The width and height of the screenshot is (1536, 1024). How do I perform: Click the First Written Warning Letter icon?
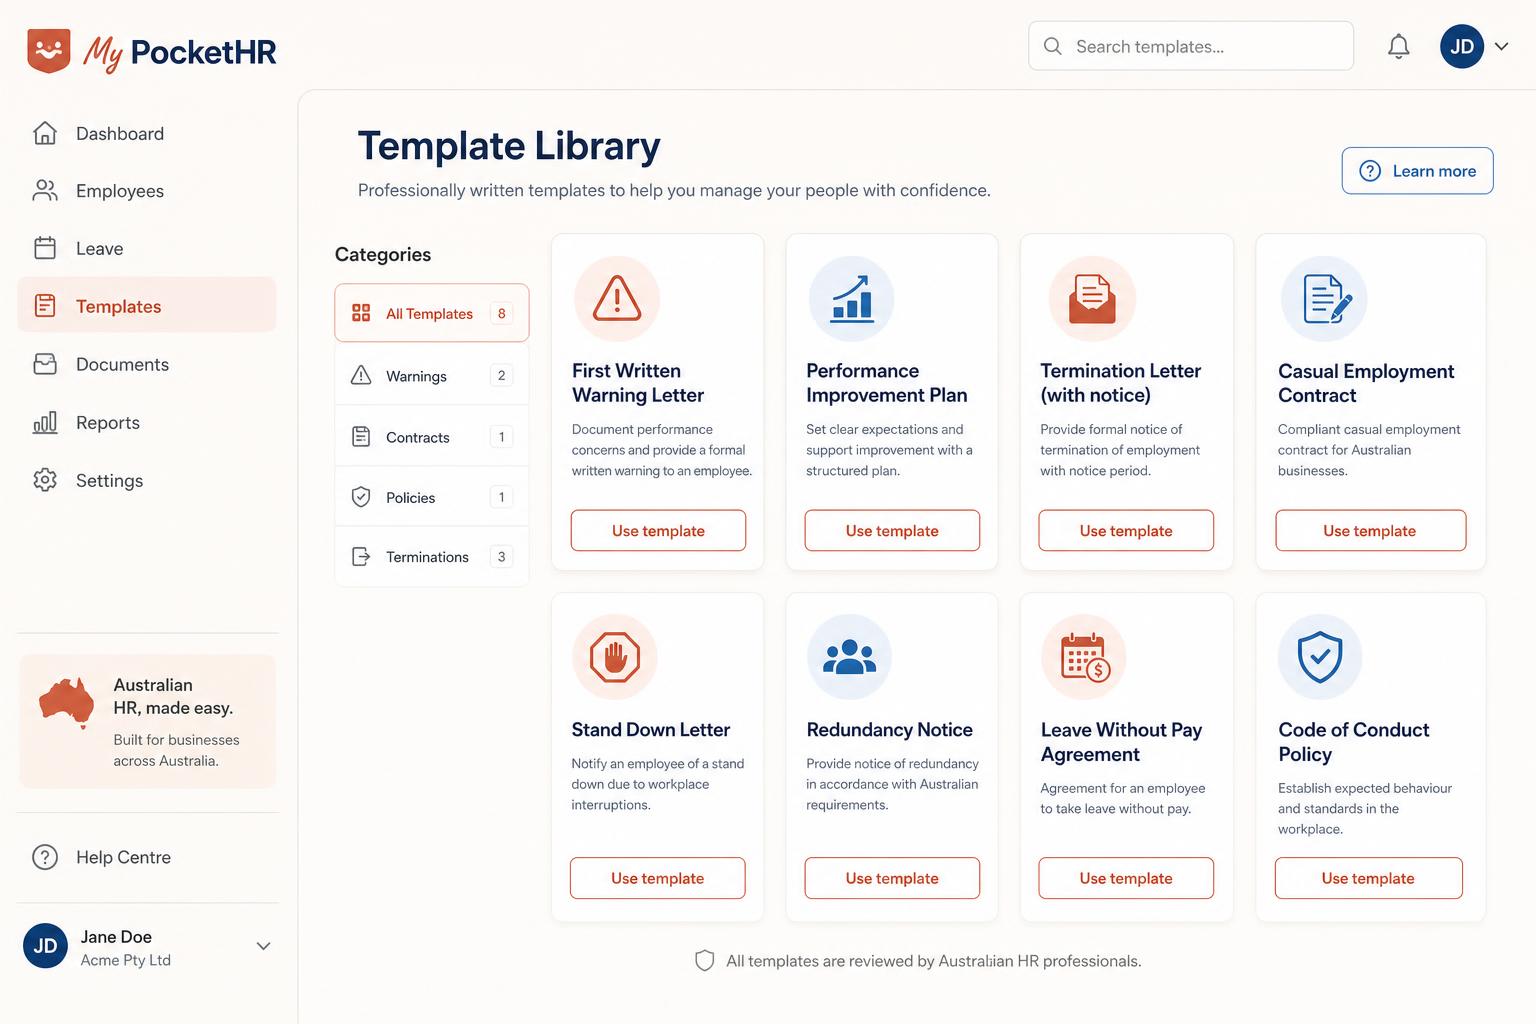[617, 299]
